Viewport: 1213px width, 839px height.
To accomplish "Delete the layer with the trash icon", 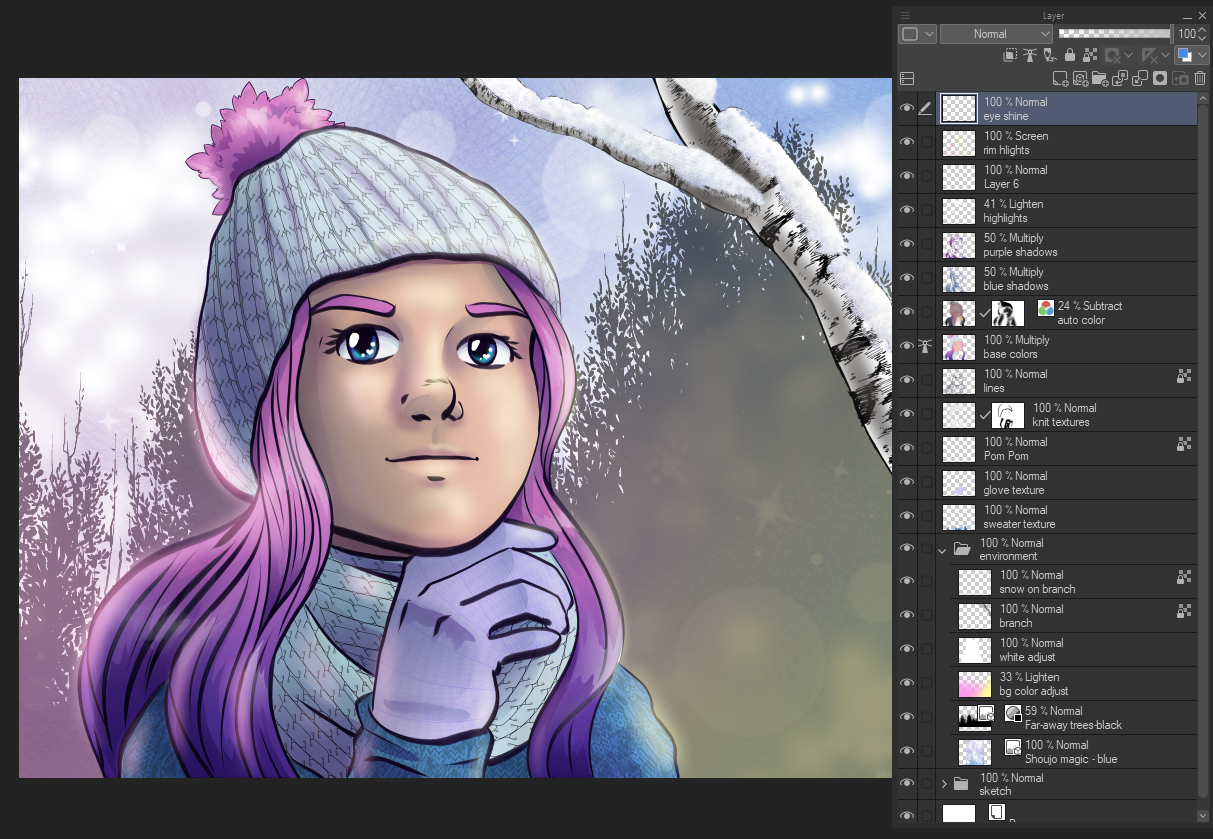I will point(1199,78).
